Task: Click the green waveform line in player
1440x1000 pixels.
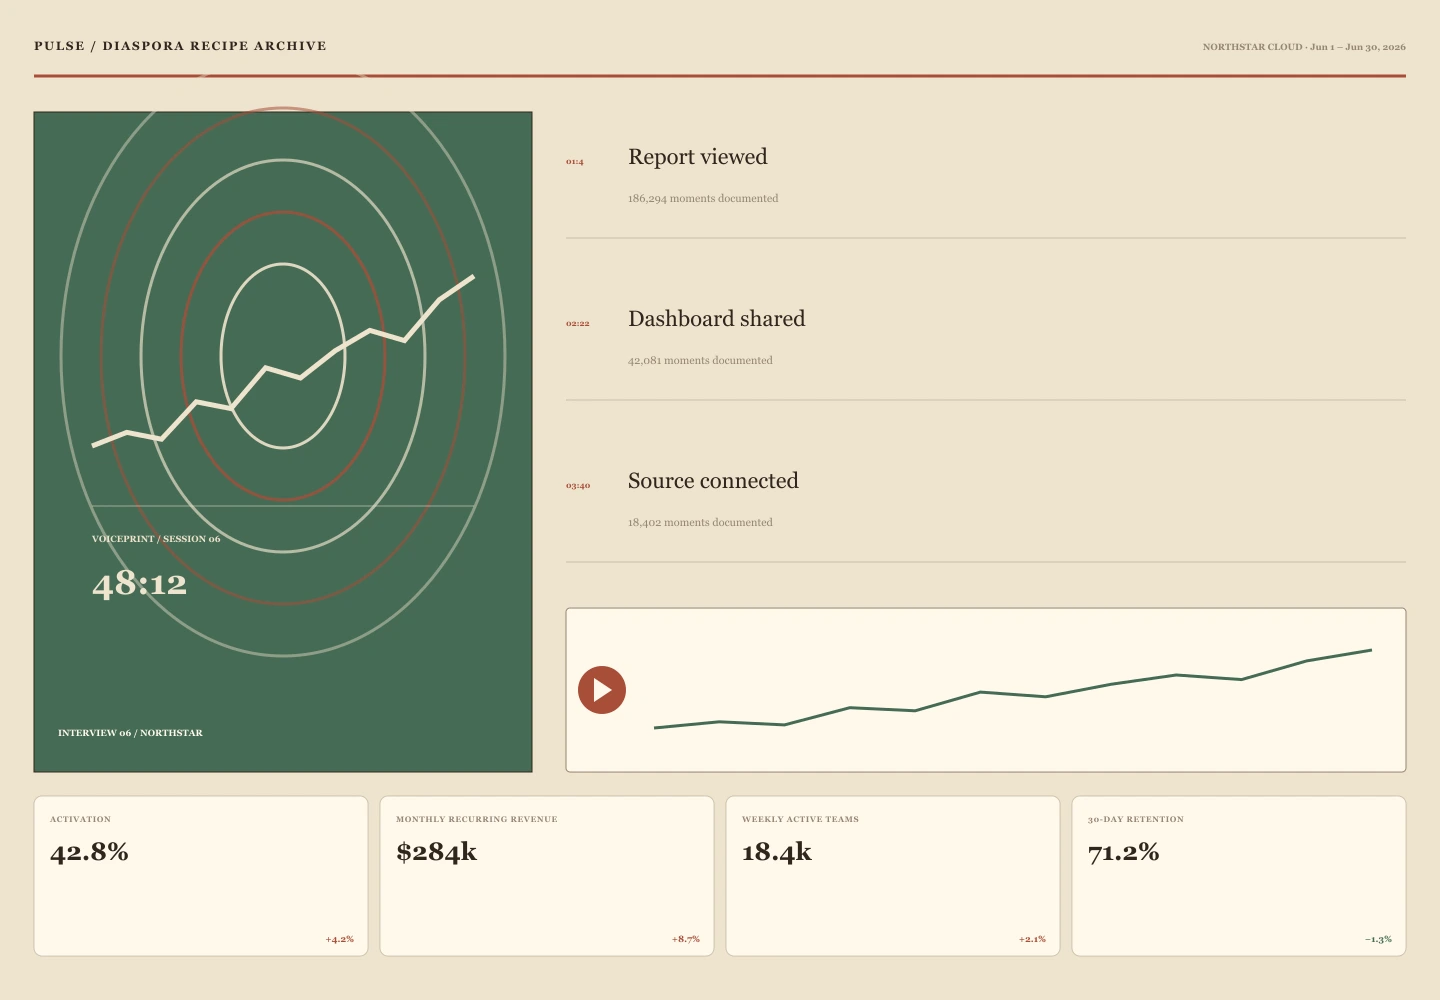Action: pyautogui.click(x=1012, y=690)
